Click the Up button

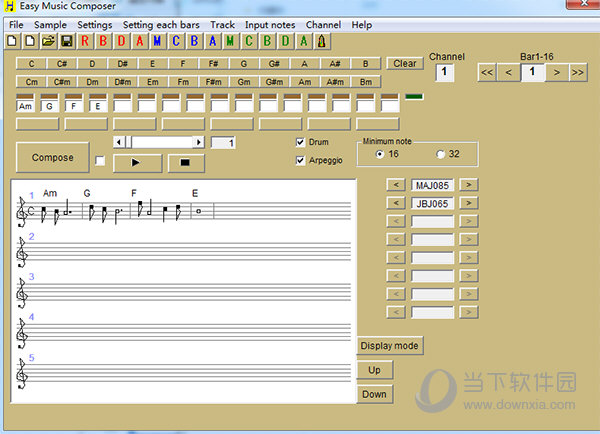pyautogui.click(x=375, y=370)
